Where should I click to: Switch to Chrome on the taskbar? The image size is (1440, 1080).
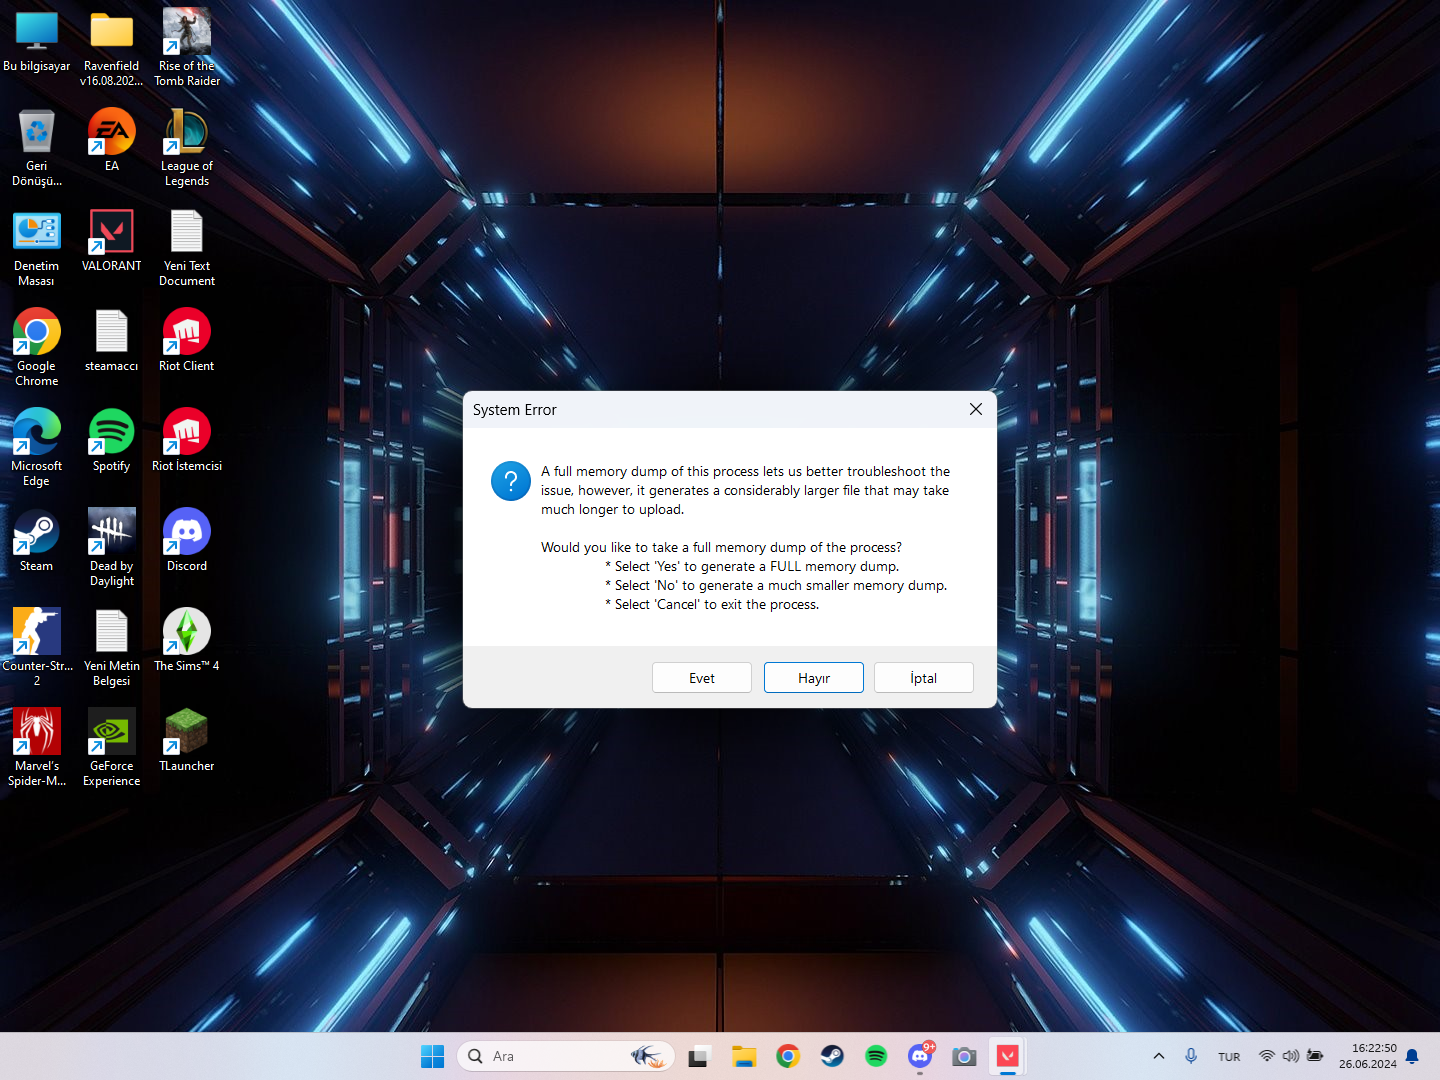click(x=788, y=1056)
